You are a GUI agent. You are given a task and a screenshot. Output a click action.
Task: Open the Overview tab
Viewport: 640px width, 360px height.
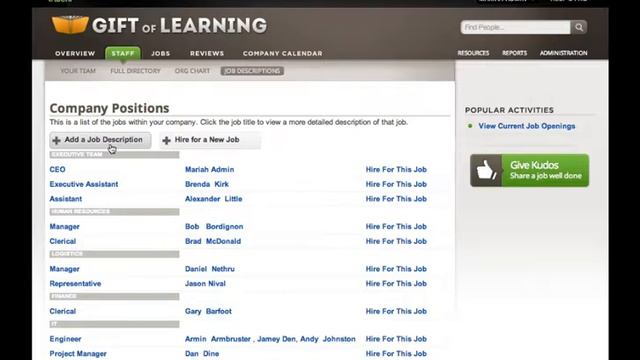[75, 53]
